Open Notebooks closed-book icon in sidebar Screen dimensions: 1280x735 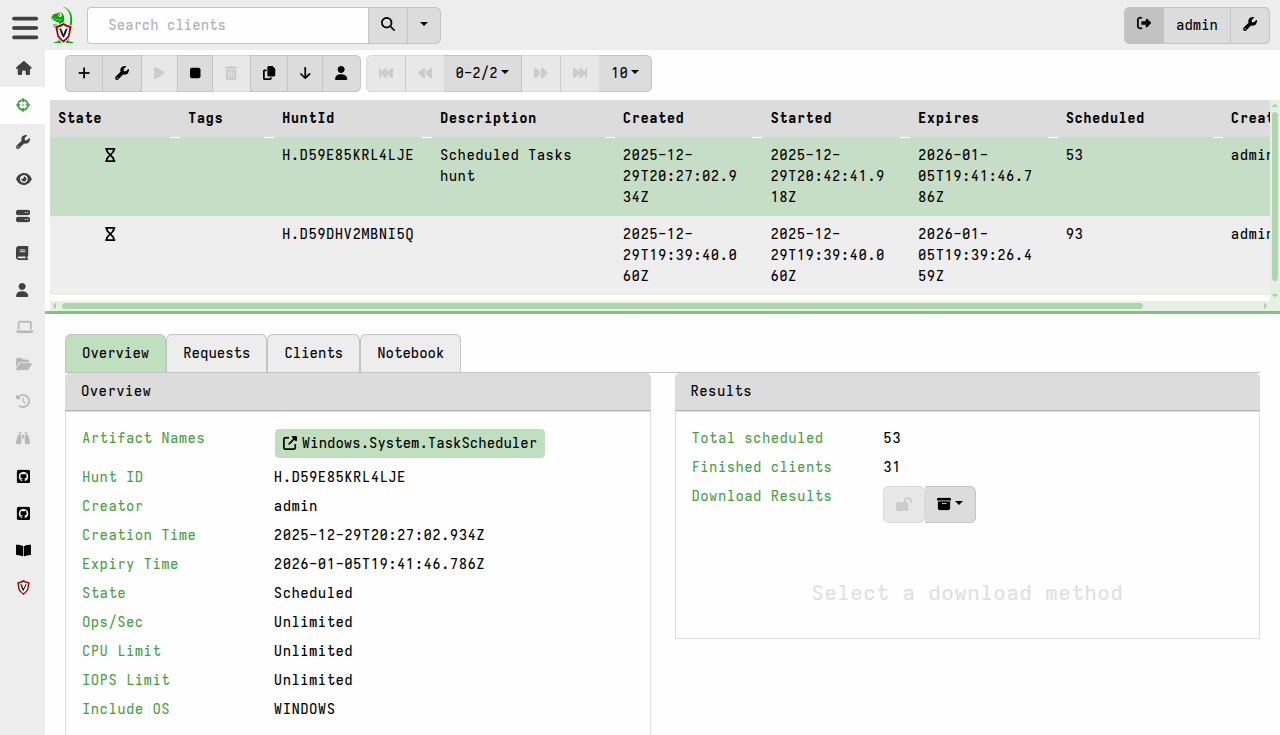[x=23, y=253]
